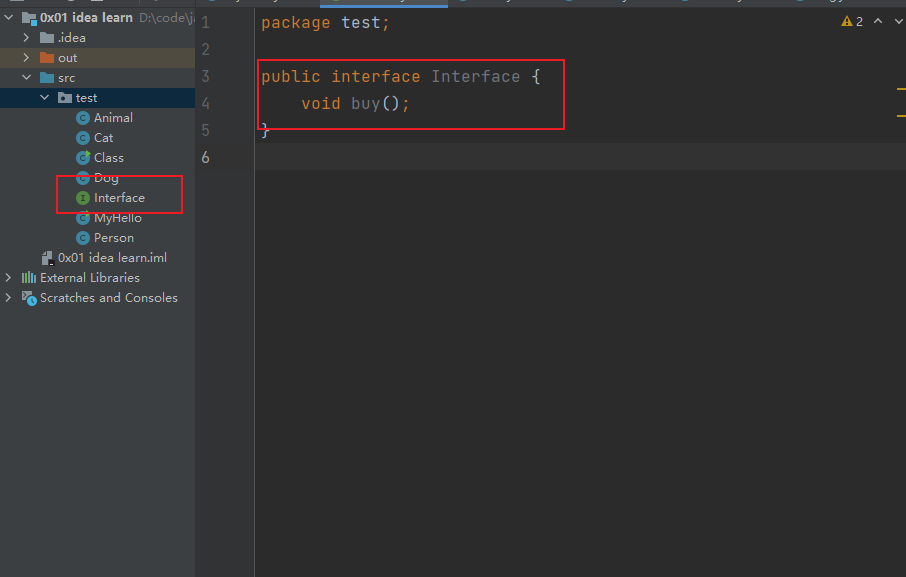Collapse the src folder
The width and height of the screenshot is (906, 577).
pyautogui.click(x=27, y=78)
